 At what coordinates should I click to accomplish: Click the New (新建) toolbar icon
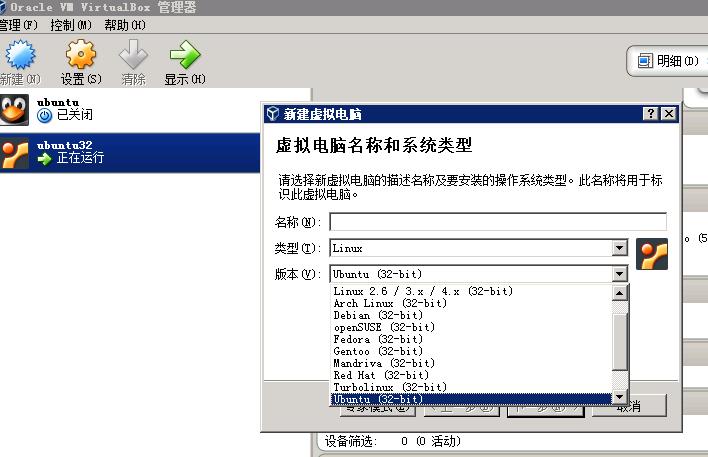click(x=20, y=55)
